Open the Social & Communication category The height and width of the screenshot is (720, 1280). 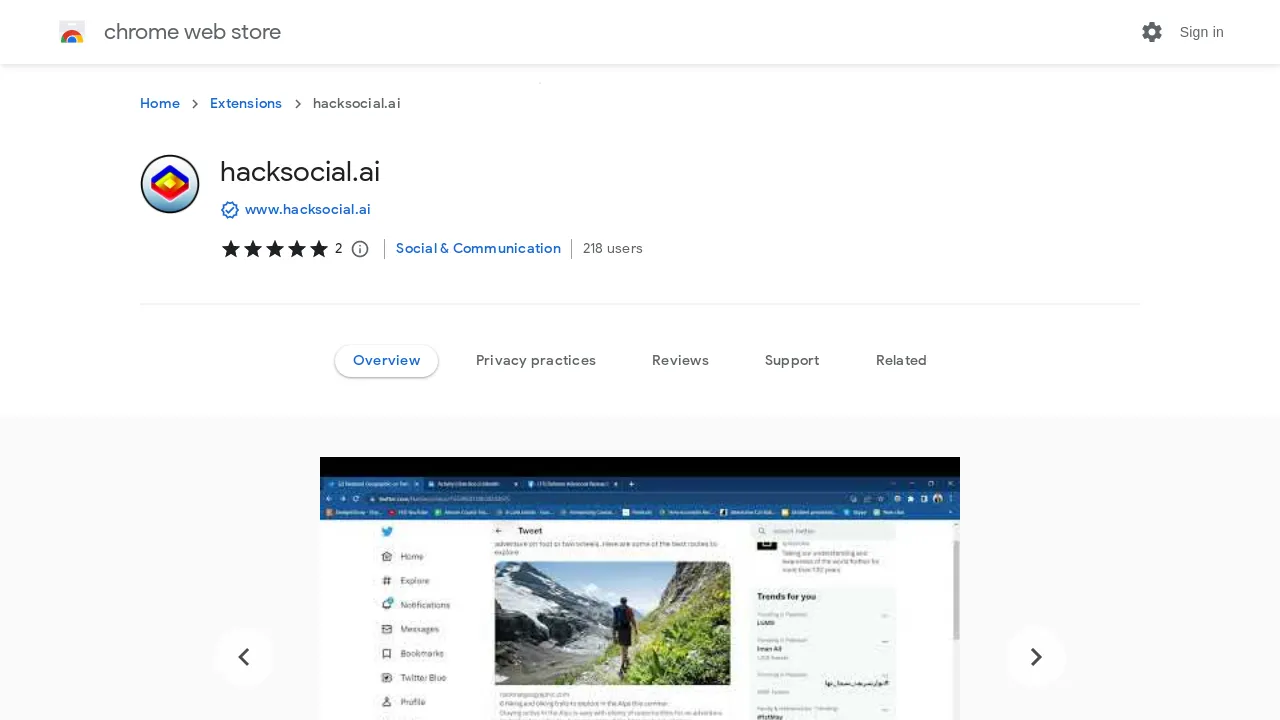point(478,248)
